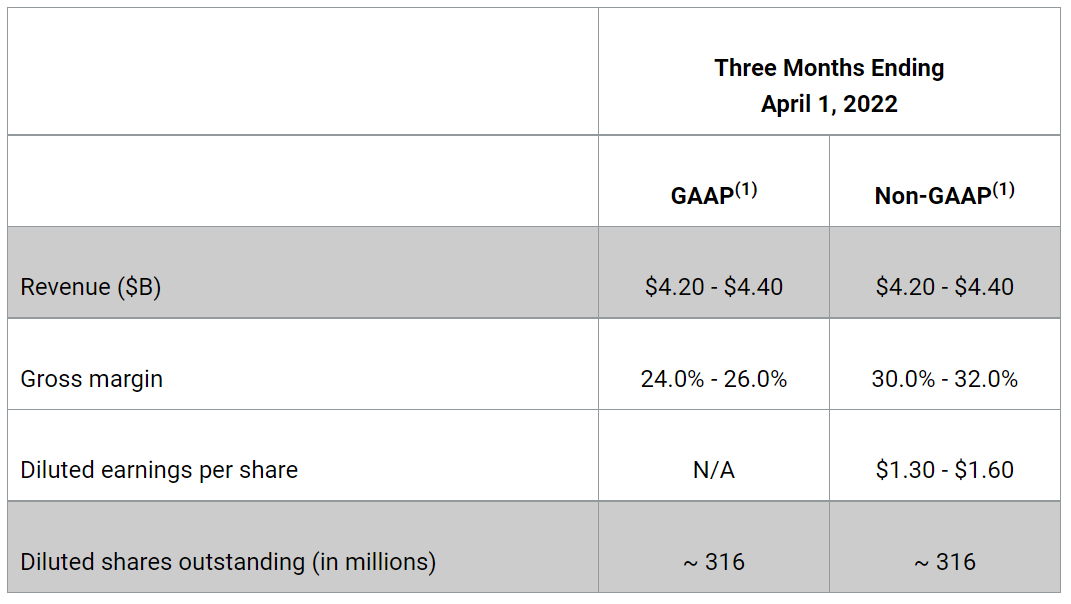The image size is (1071, 604).
Task: Click the blank cell left of GAAP header
Action: (x=303, y=181)
